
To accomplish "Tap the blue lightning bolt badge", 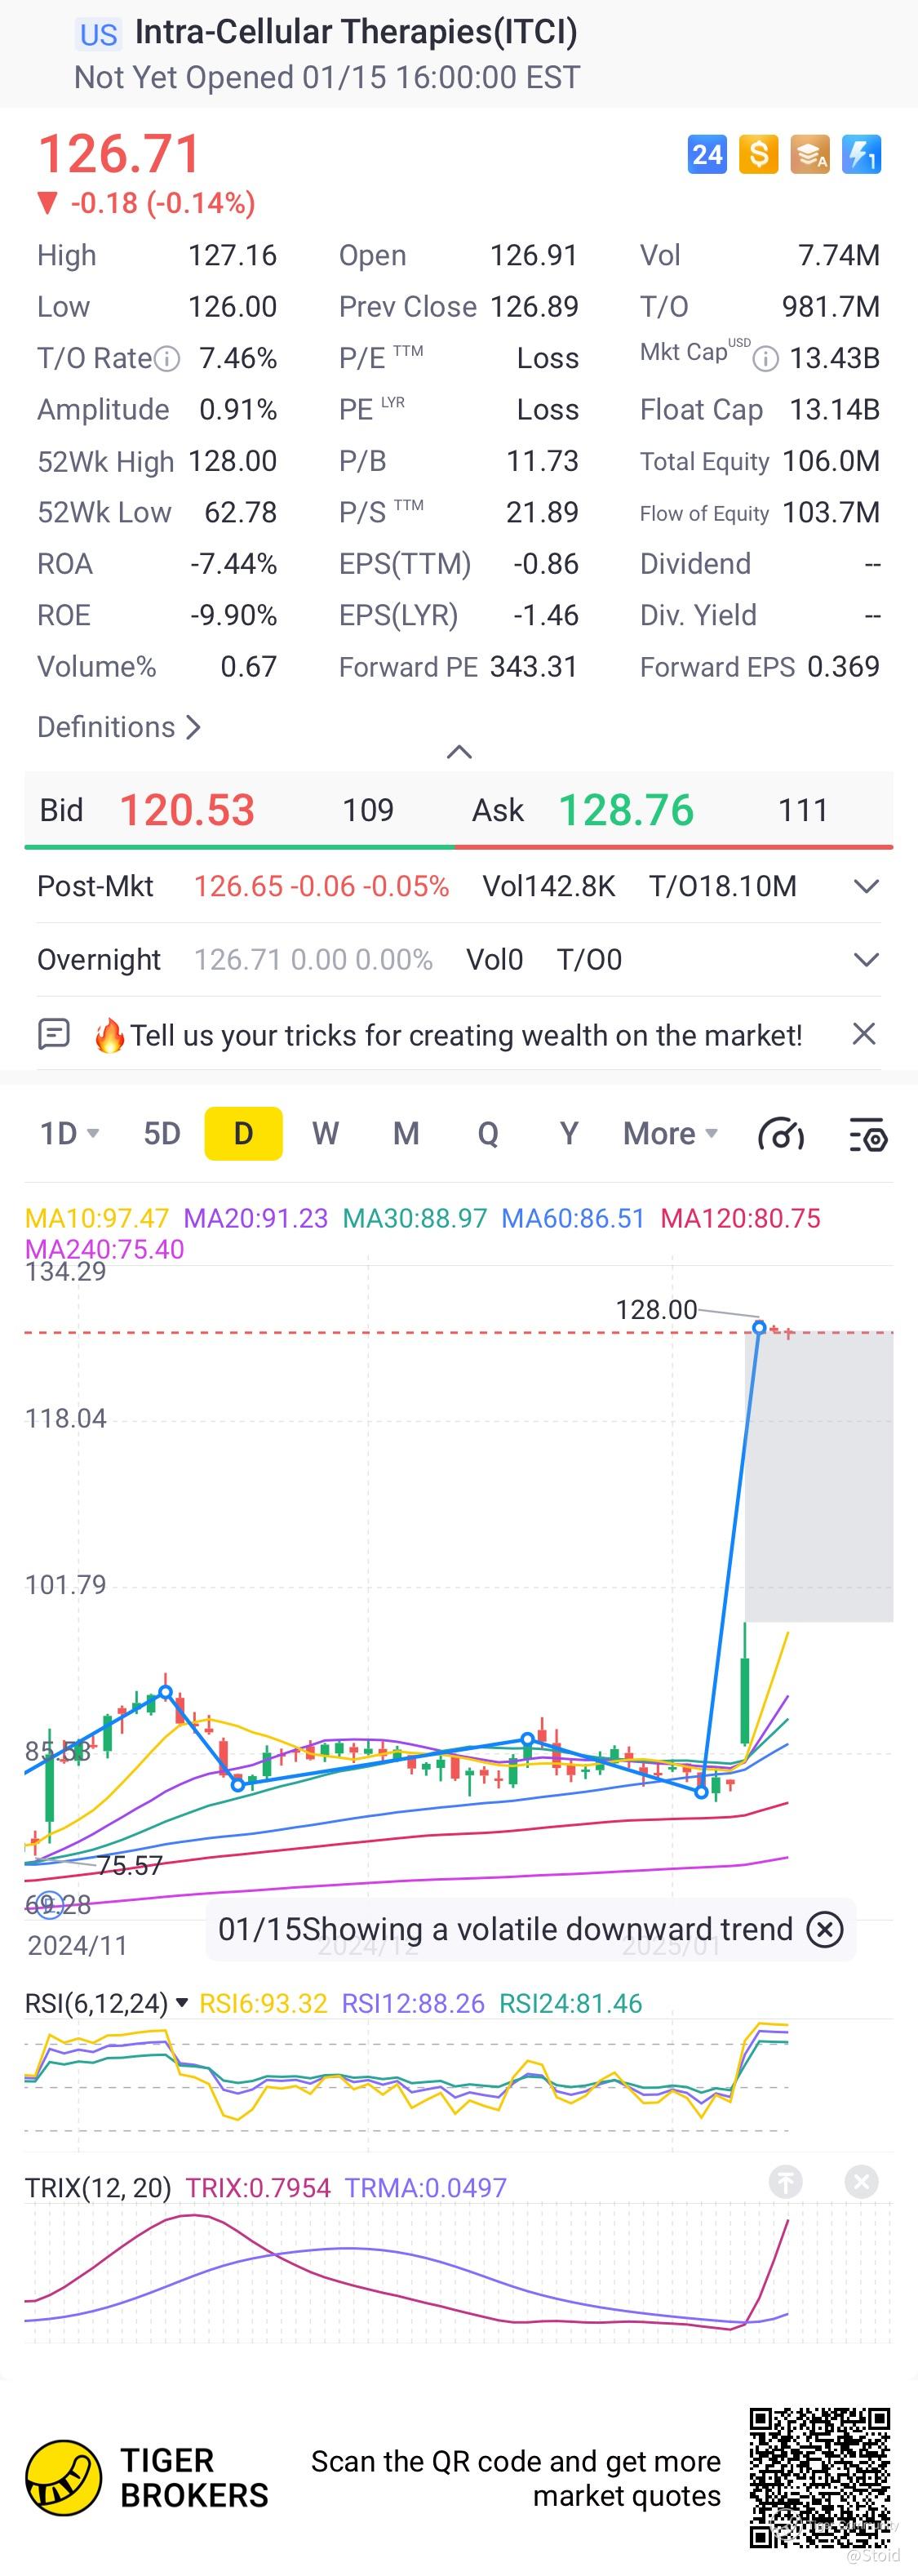I will (861, 155).
